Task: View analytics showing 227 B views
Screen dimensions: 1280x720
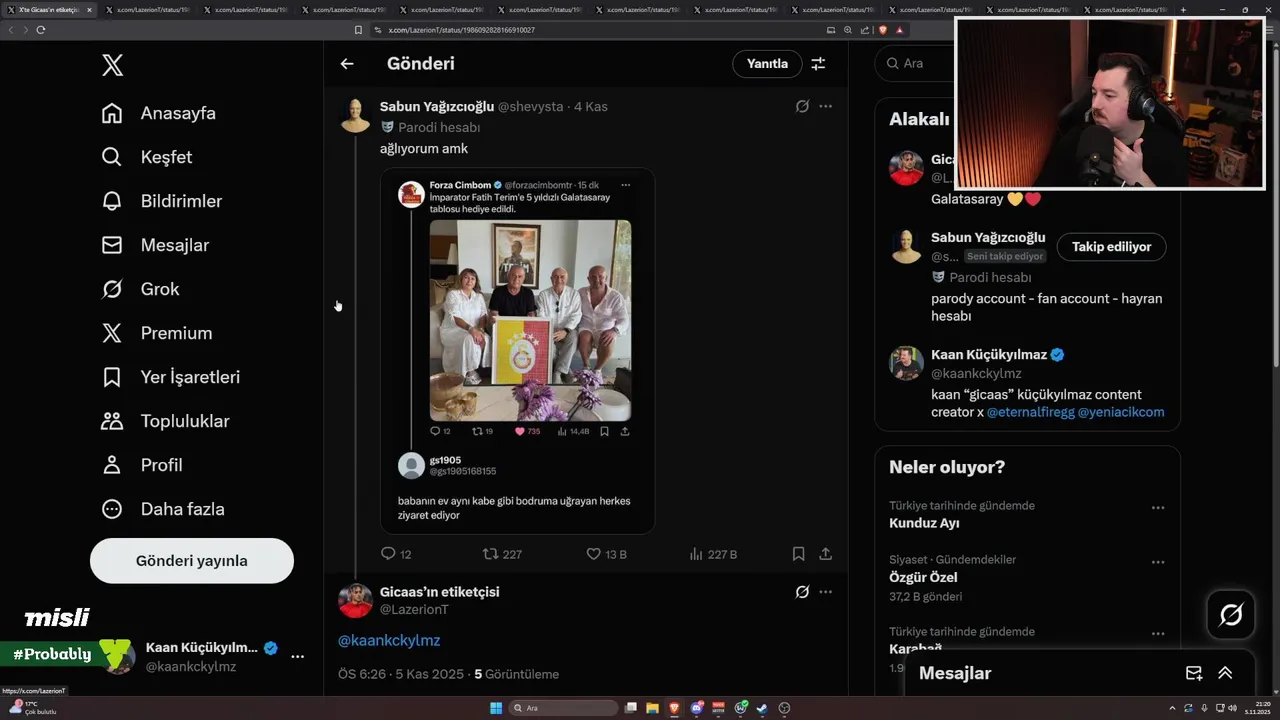Action: (x=713, y=553)
